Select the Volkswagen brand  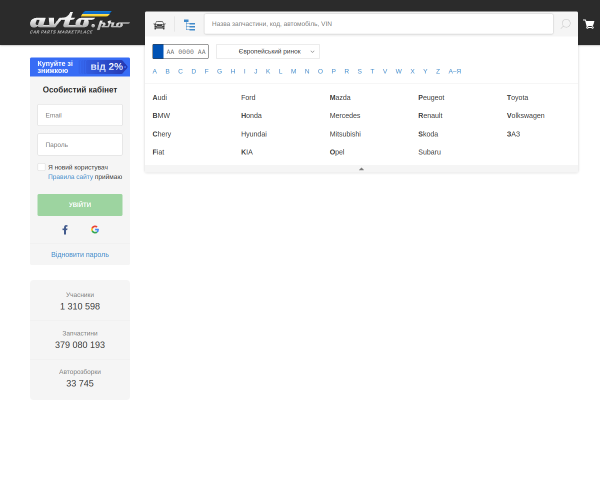[525, 116]
